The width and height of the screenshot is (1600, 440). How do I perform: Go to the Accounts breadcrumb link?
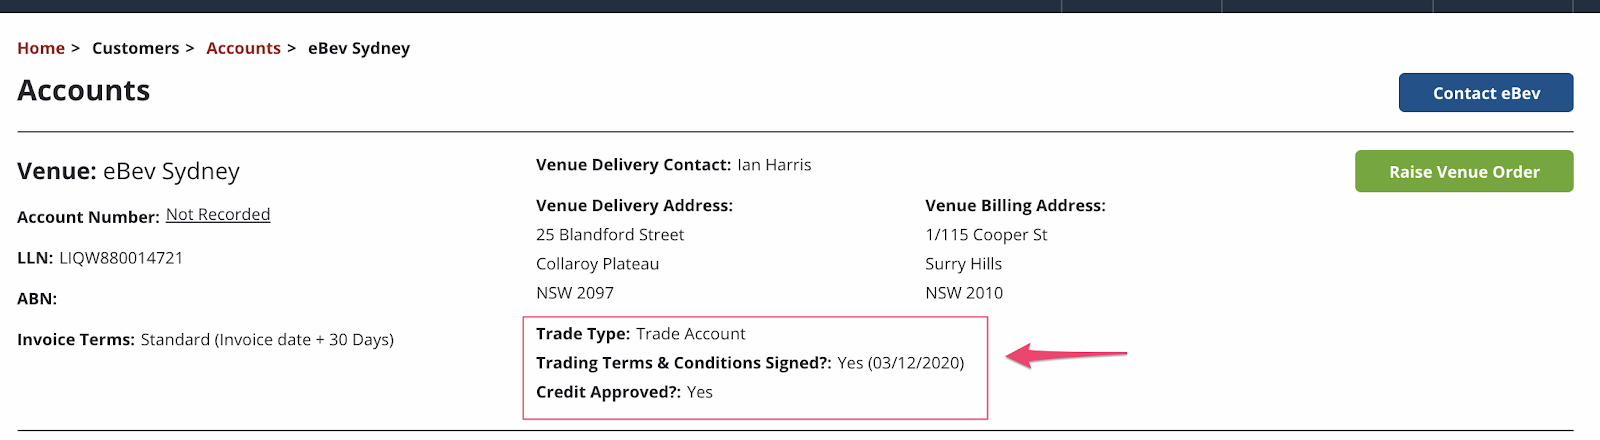click(243, 48)
